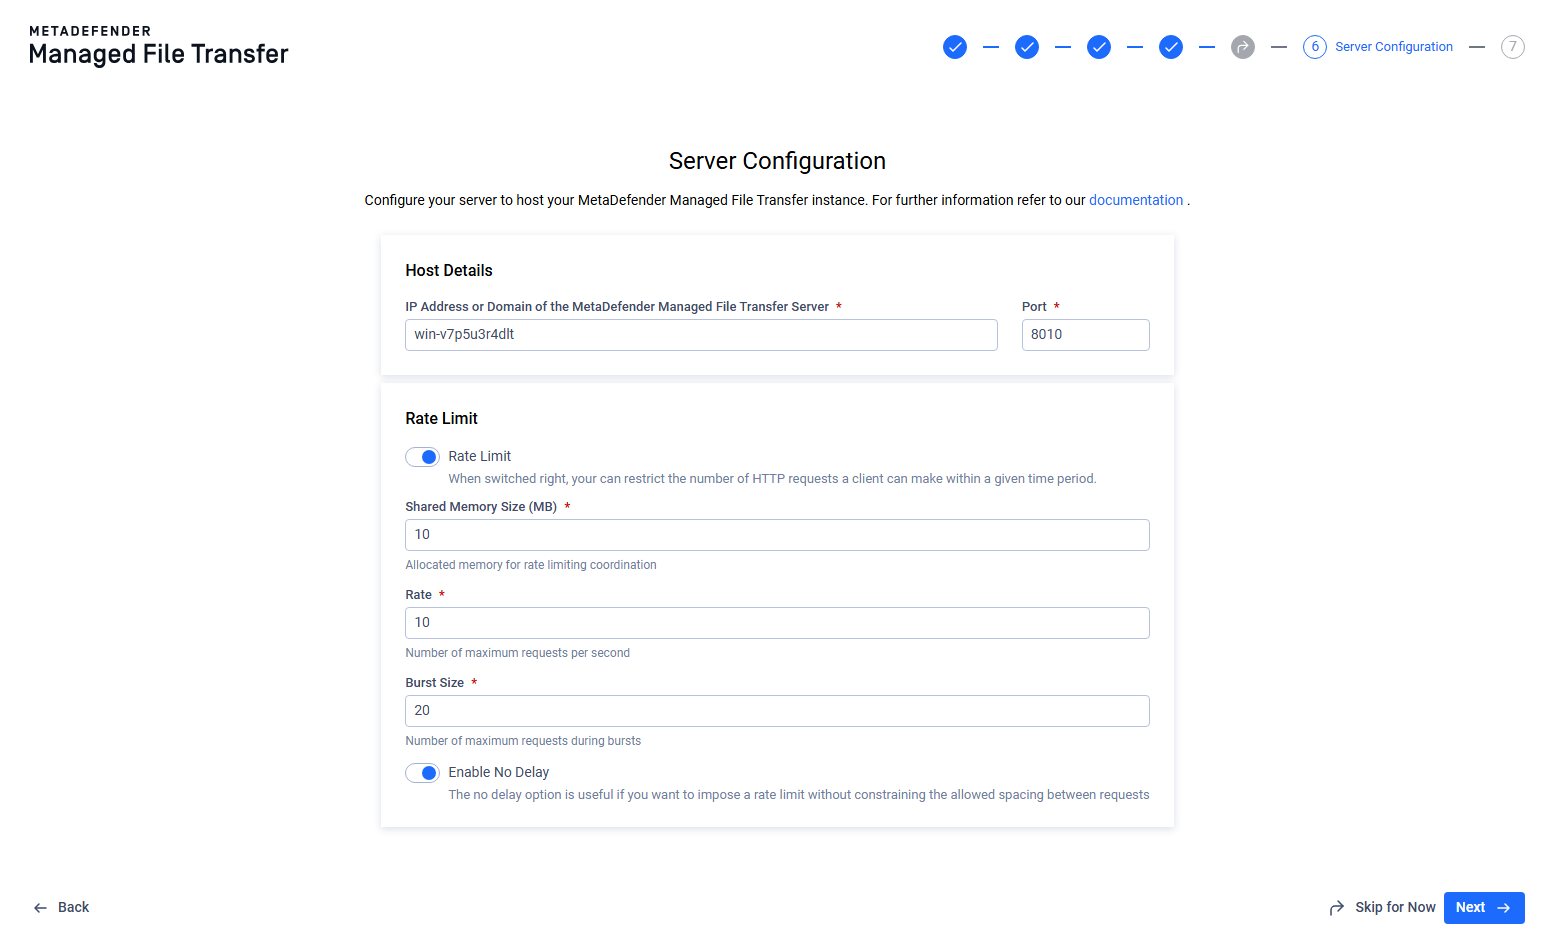Image resolution: width=1554 pixels, height=946 pixels.
Task: Disable the Rate Limit toggle
Action: [423, 457]
